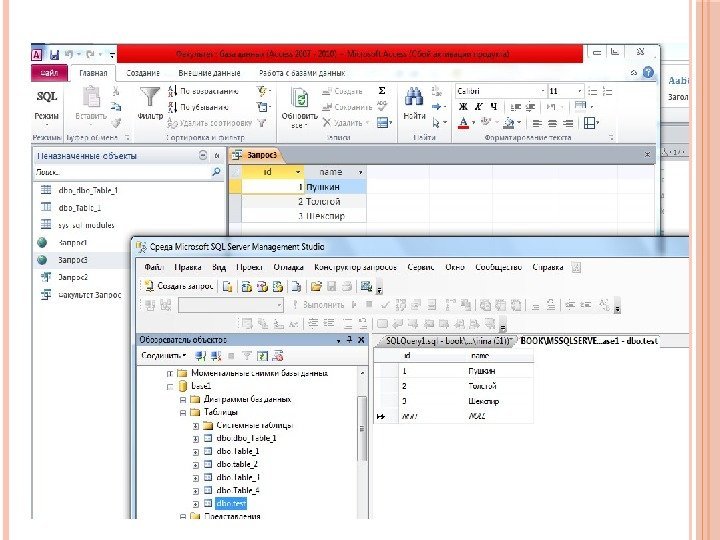Expand the Системные таблицы tree node
This screenshot has height=540, width=720.
tap(196, 426)
